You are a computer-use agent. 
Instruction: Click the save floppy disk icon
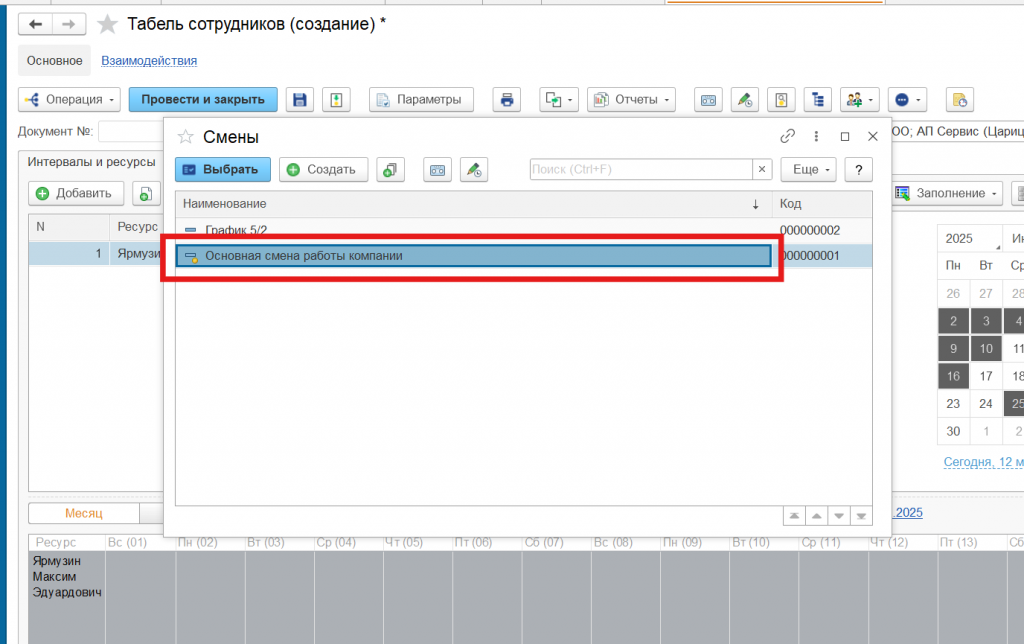click(x=299, y=100)
